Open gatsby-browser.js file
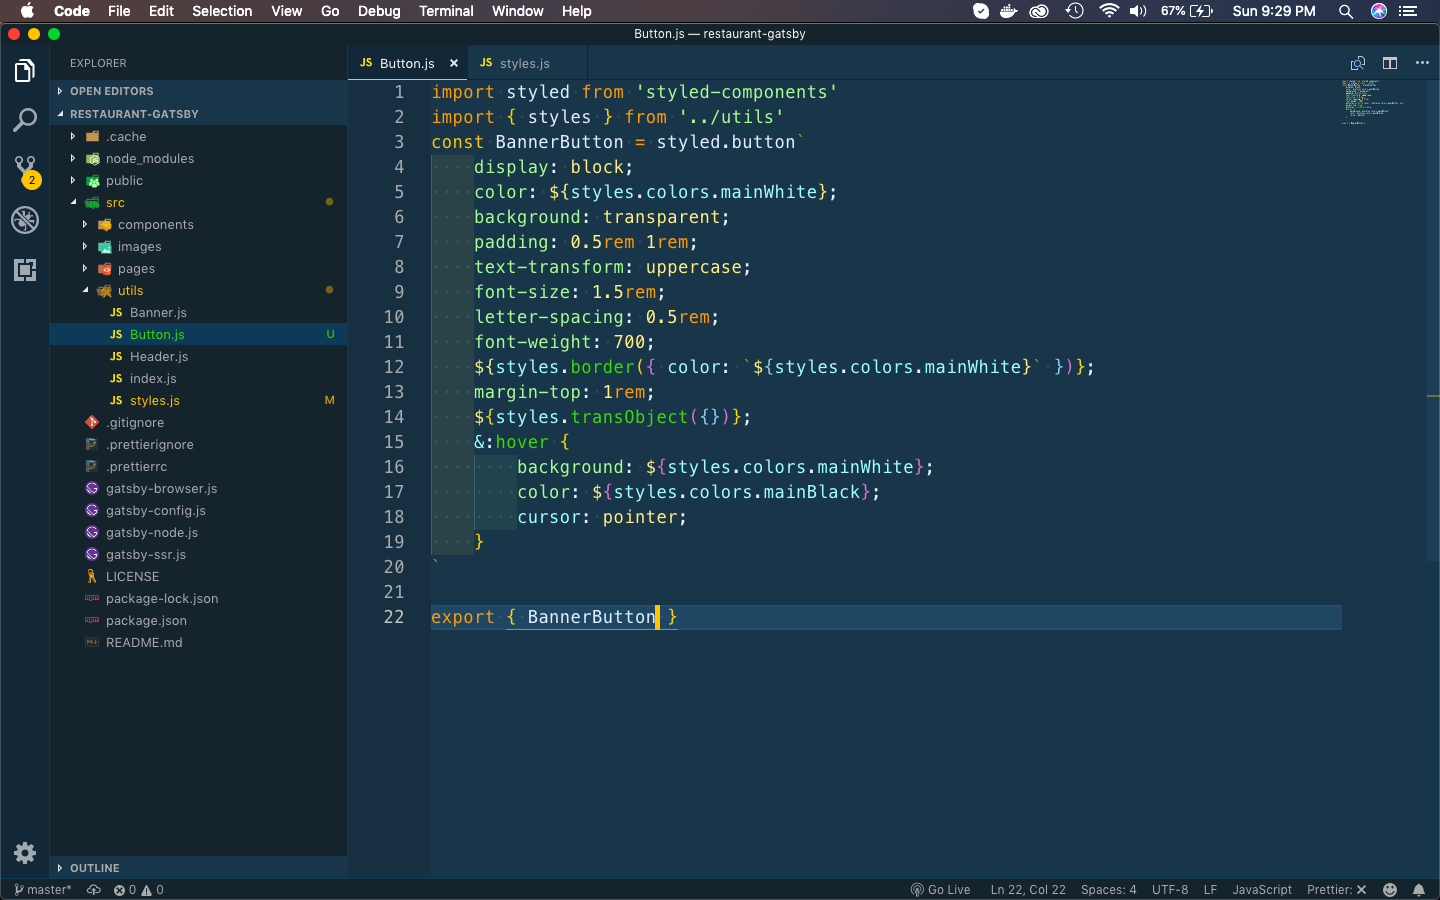 (198, 489)
